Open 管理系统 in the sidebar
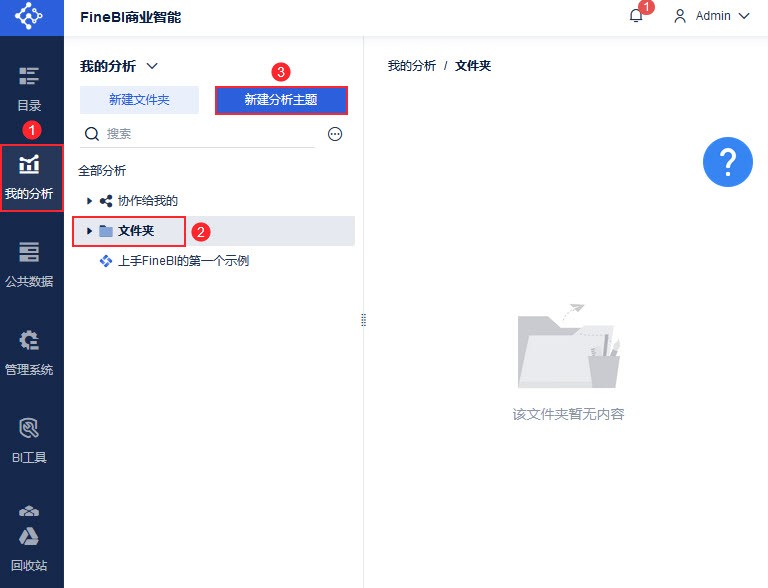The height and width of the screenshot is (588, 768). click(x=30, y=352)
